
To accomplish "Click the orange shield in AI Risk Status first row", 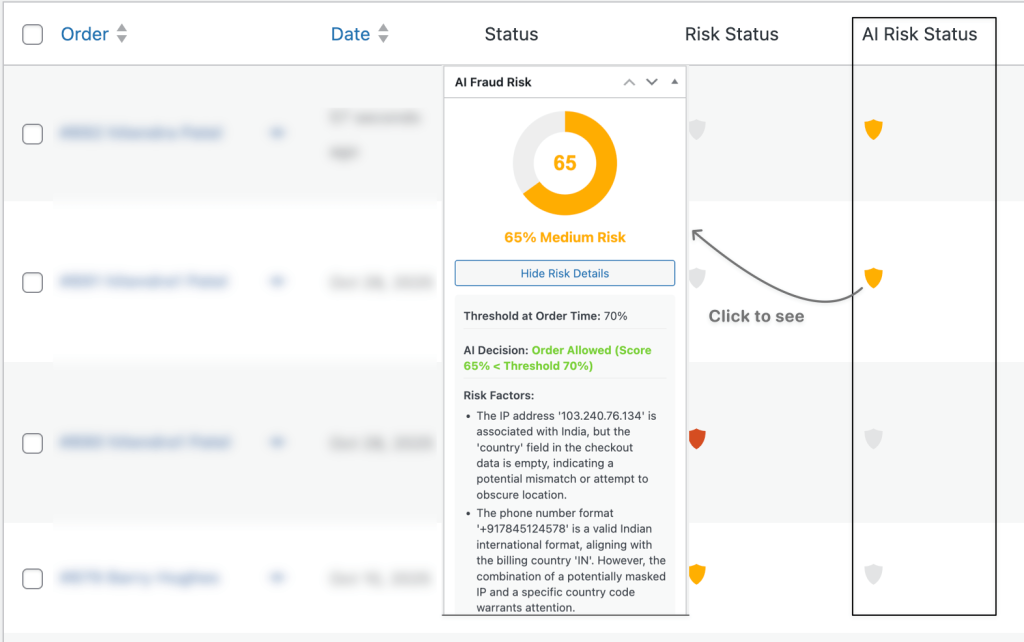I will [x=873, y=129].
